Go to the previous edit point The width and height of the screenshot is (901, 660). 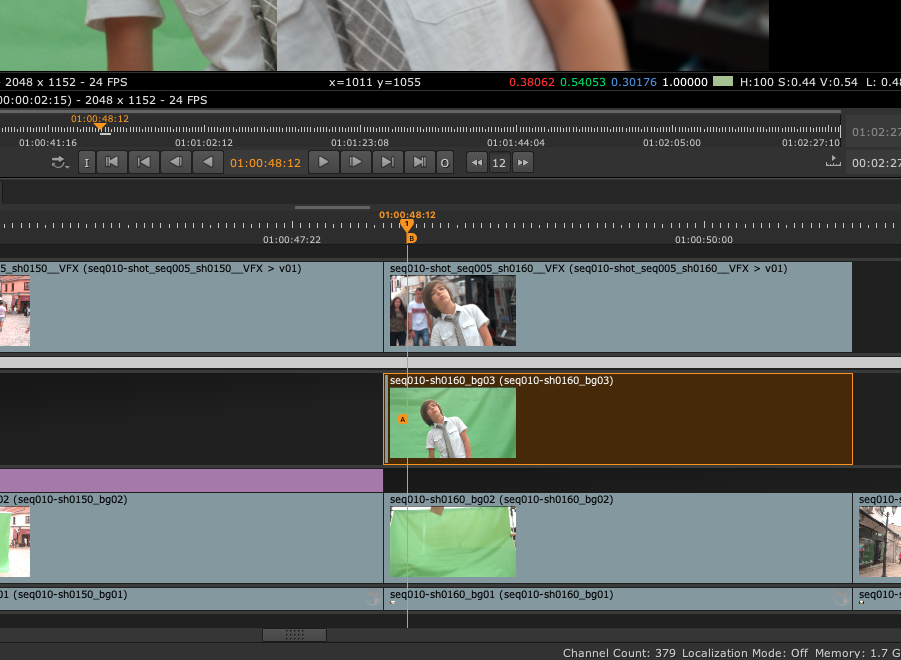[144, 162]
